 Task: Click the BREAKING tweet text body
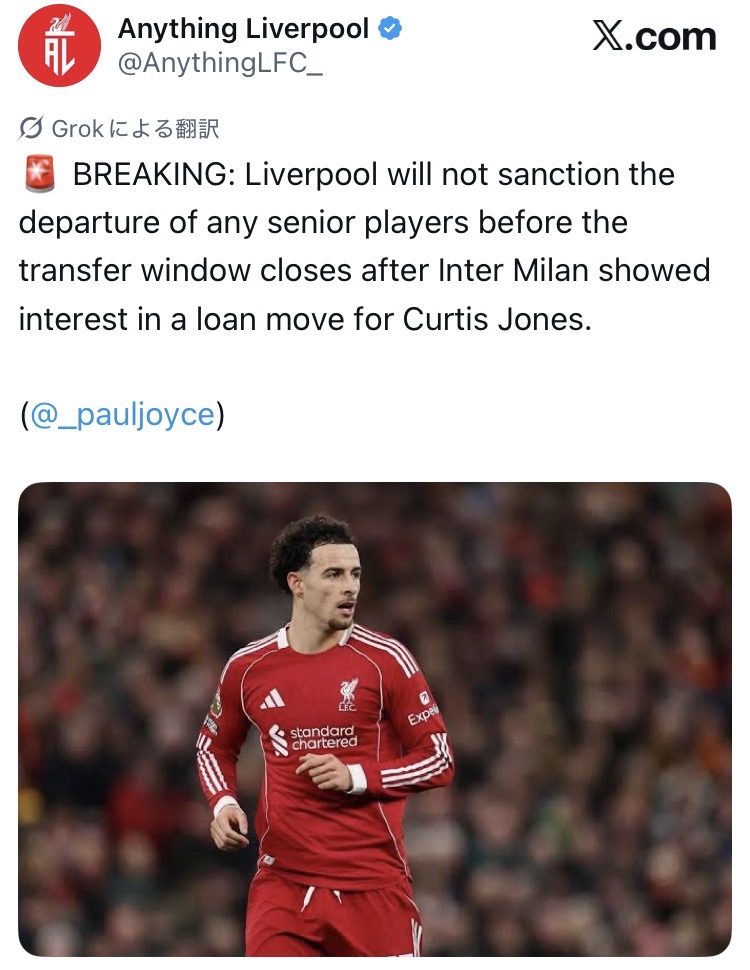click(365, 246)
